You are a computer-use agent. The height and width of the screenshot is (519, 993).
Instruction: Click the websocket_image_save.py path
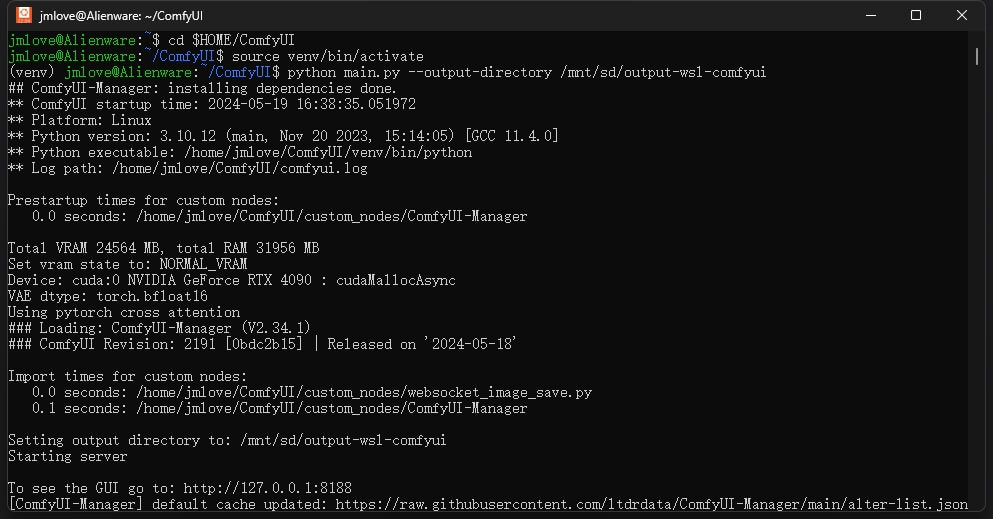tap(364, 392)
